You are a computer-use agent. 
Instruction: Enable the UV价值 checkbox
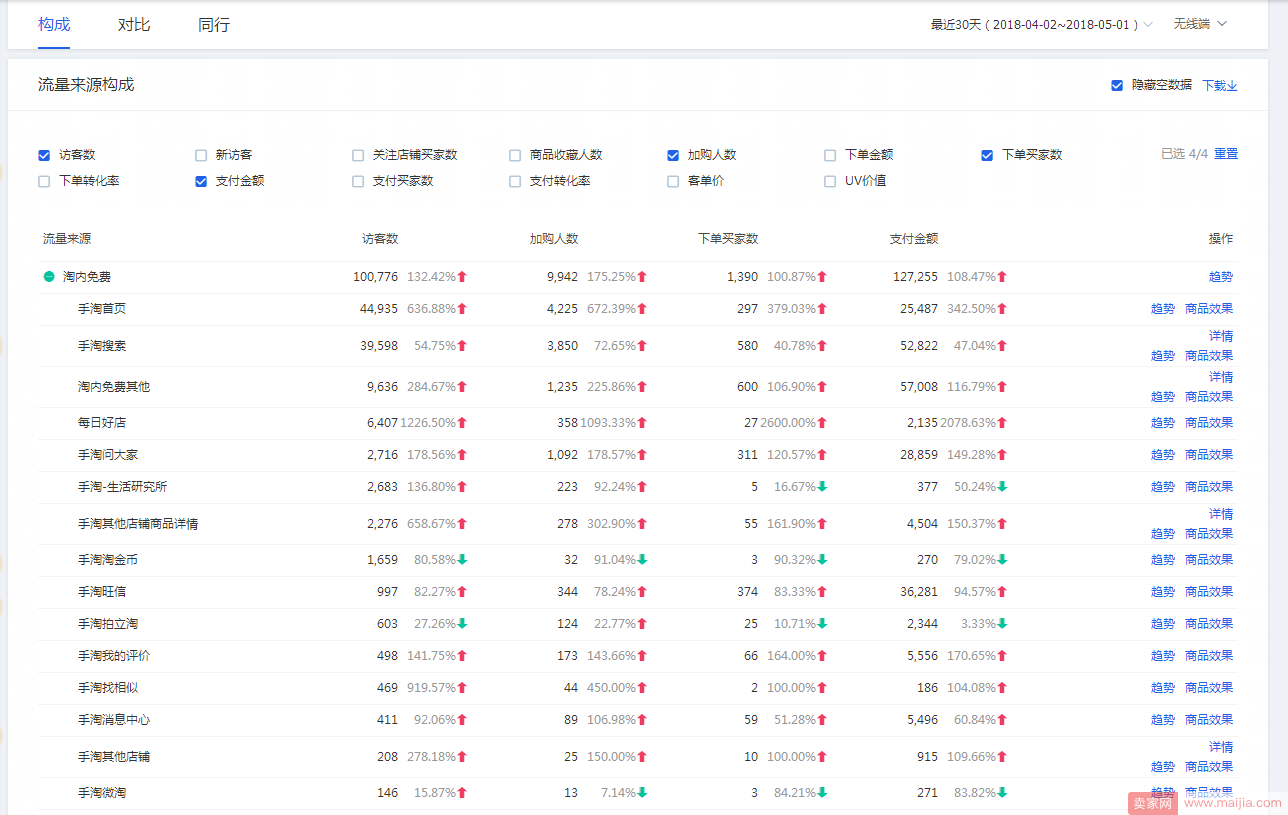click(x=830, y=181)
